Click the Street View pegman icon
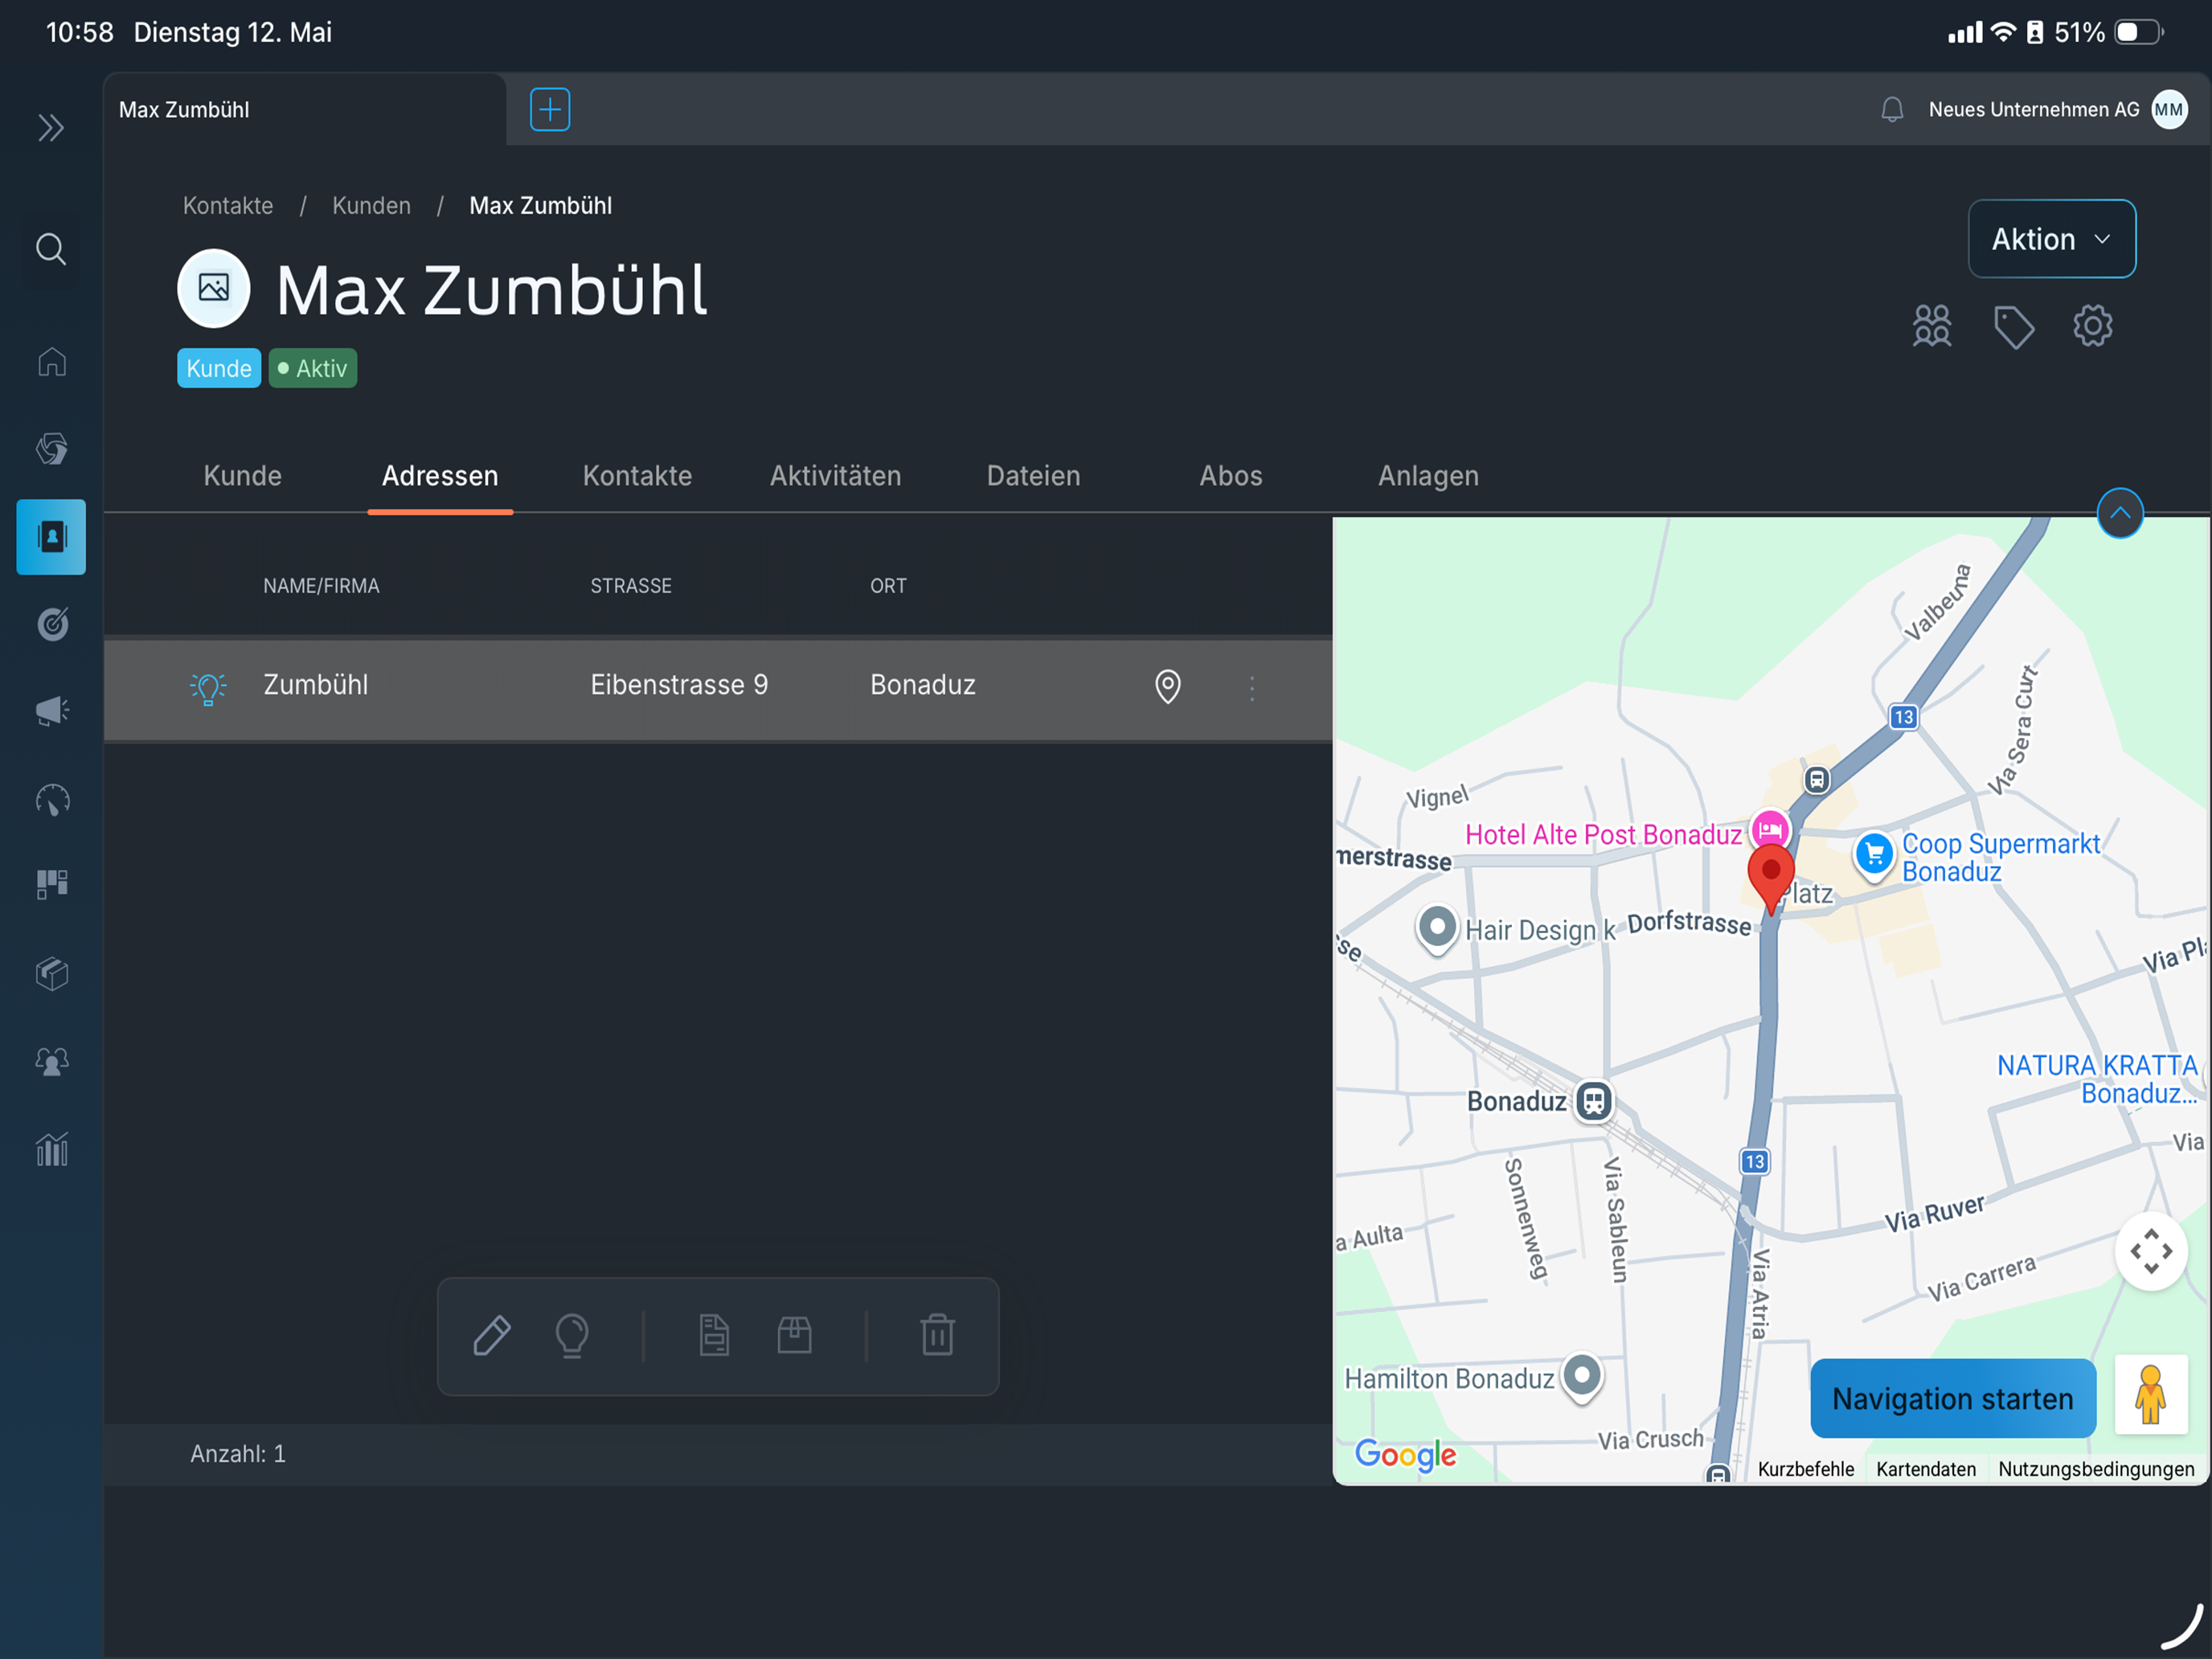 (2151, 1395)
